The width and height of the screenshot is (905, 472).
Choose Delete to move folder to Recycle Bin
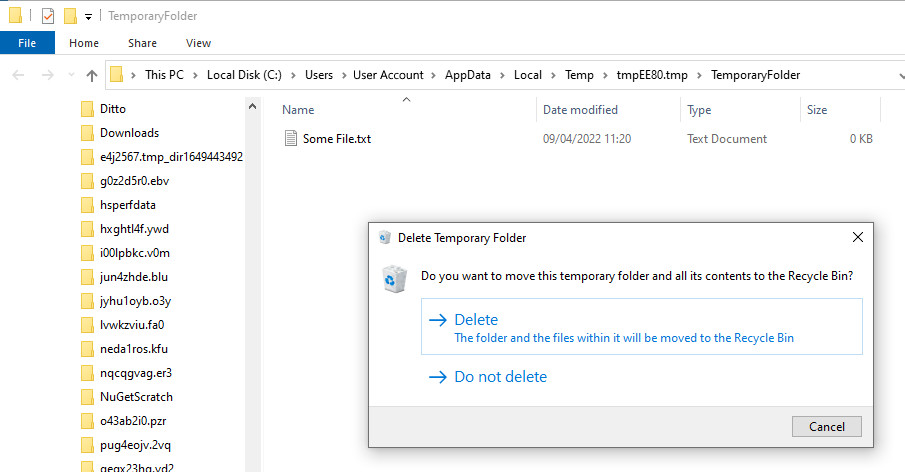(x=642, y=327)
